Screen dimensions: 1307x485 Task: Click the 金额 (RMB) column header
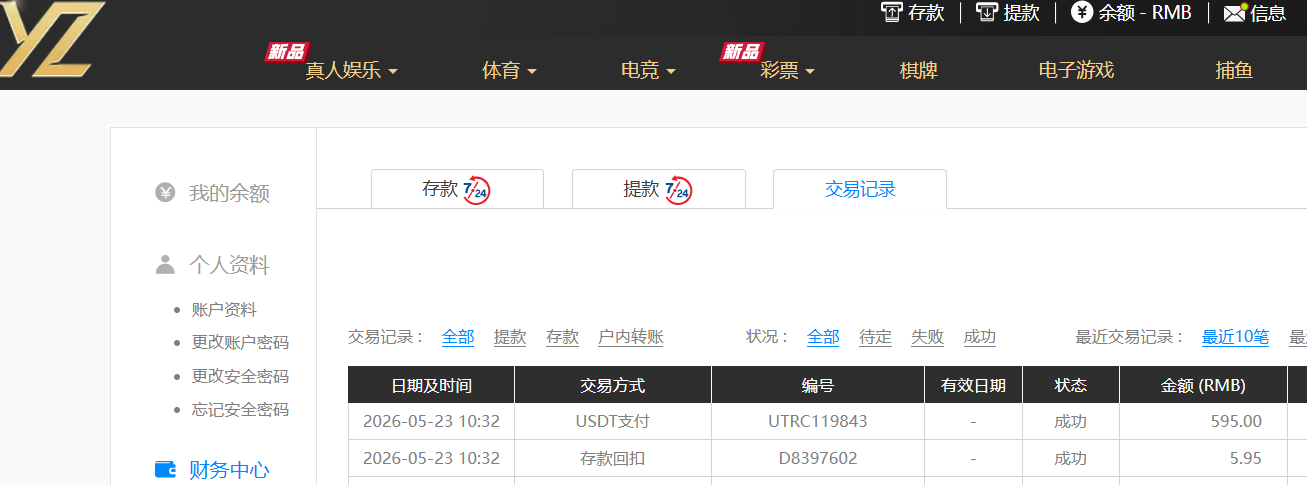(x=1203, y=385)
